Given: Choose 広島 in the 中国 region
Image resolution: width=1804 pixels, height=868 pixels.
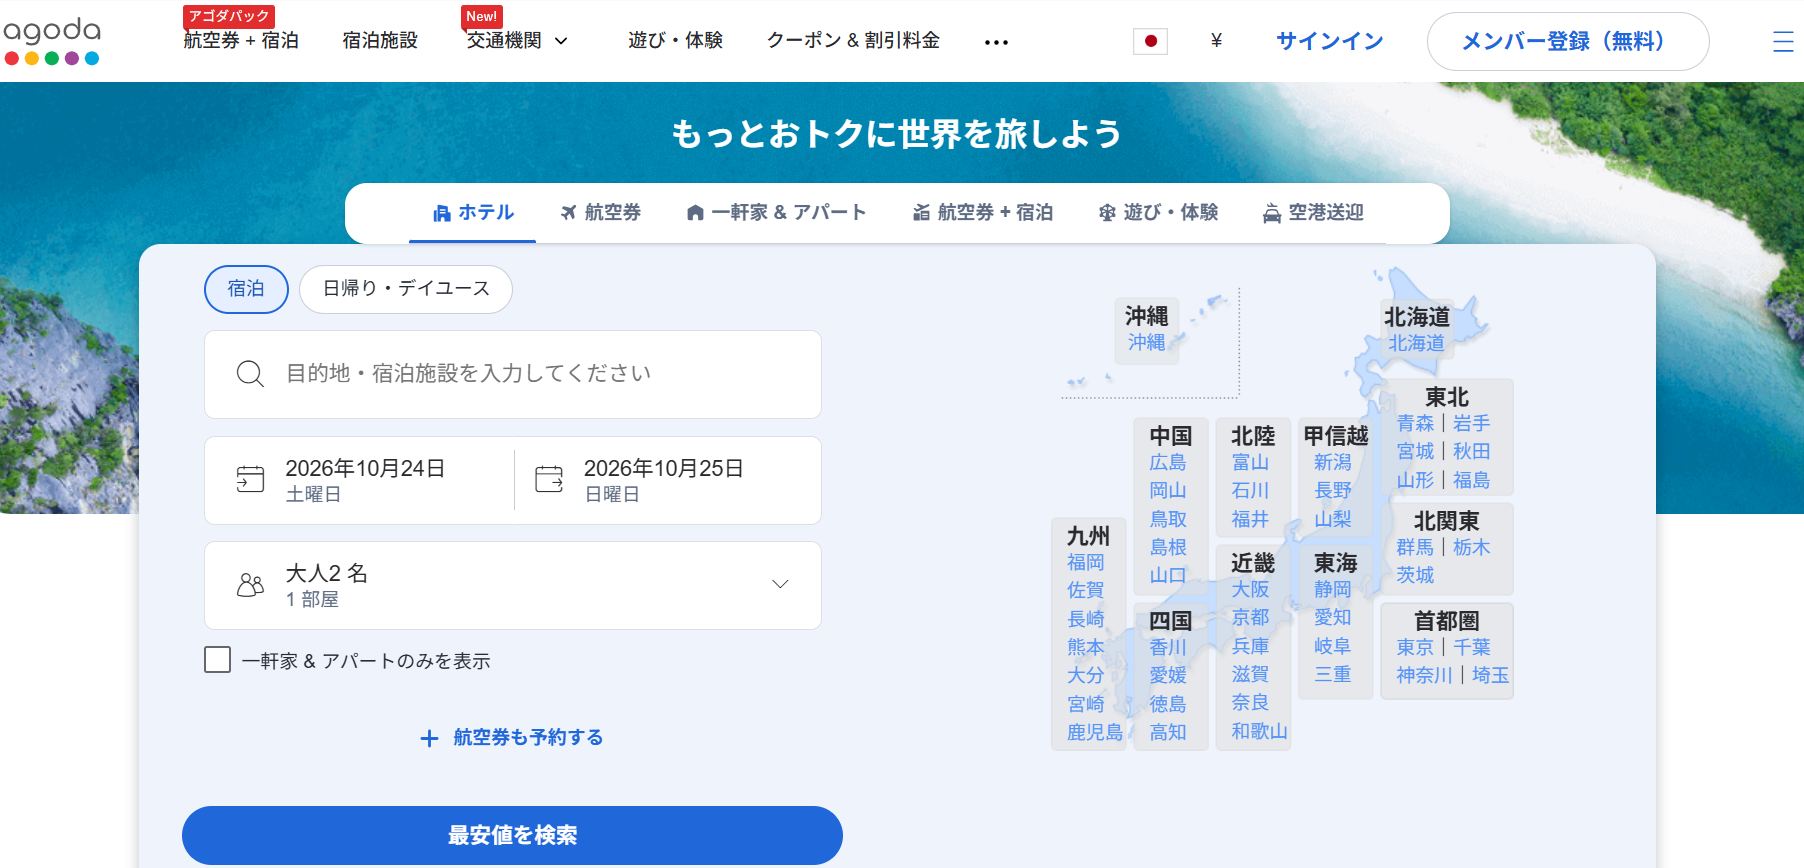Looking at the screenshot, I should pyautogui.click(x=1168, y=463).
